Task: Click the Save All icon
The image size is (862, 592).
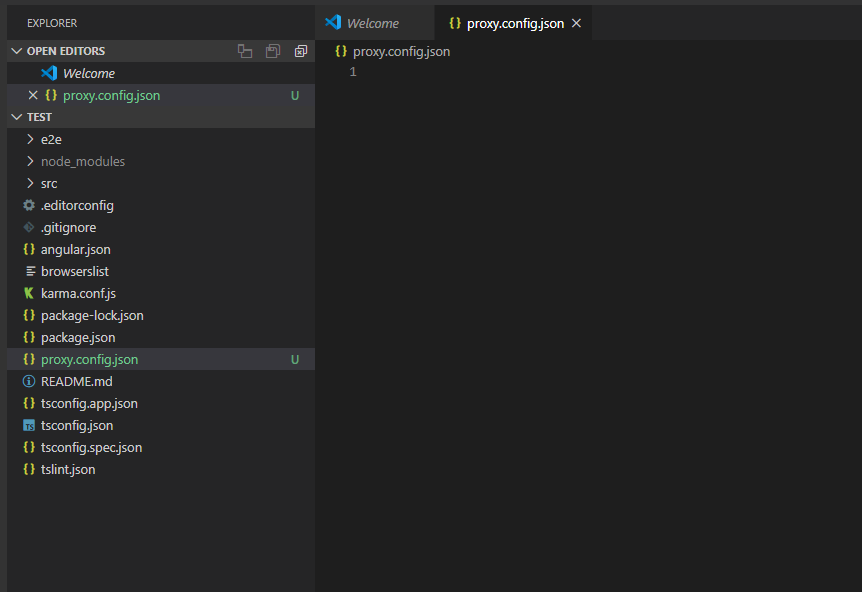Action: coord(273,51)
